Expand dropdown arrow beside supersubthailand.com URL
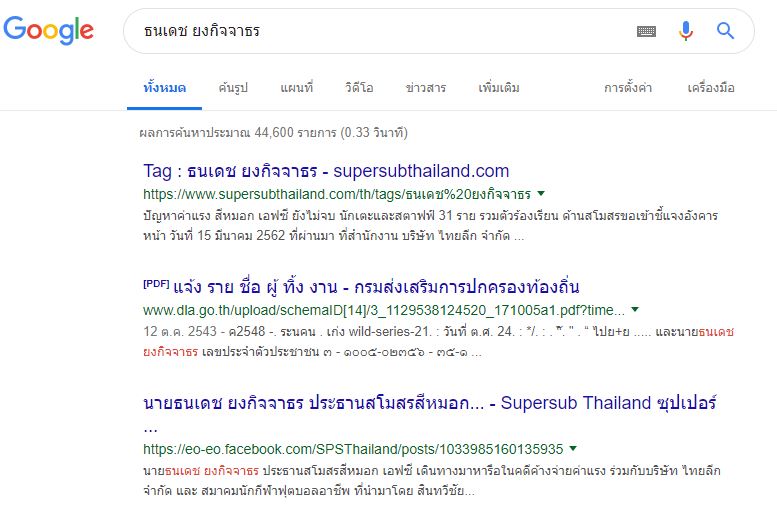777x522 pixels. [x=541, y=193]
